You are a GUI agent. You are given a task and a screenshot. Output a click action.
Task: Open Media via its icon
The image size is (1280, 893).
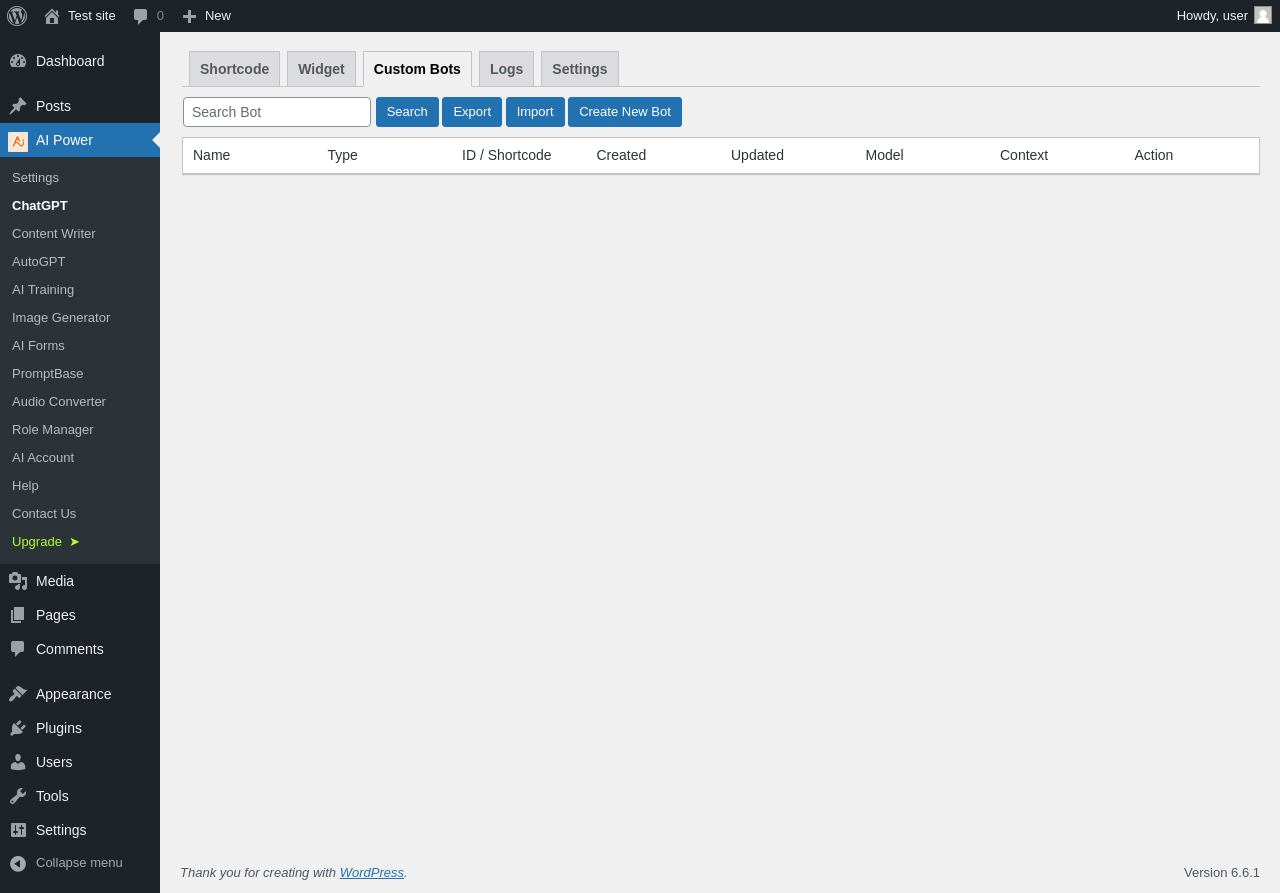click(18, 581)
